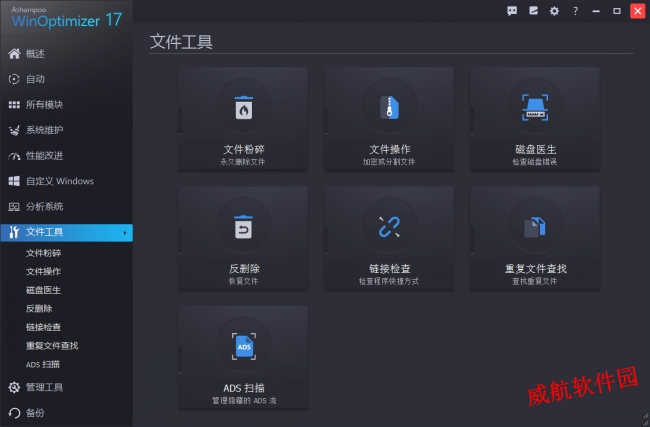Image resolution: width=650 pixels, height=427 pixels.
Task: Click the broom icon beside 系统维护
Action: (x=14, y=131)
